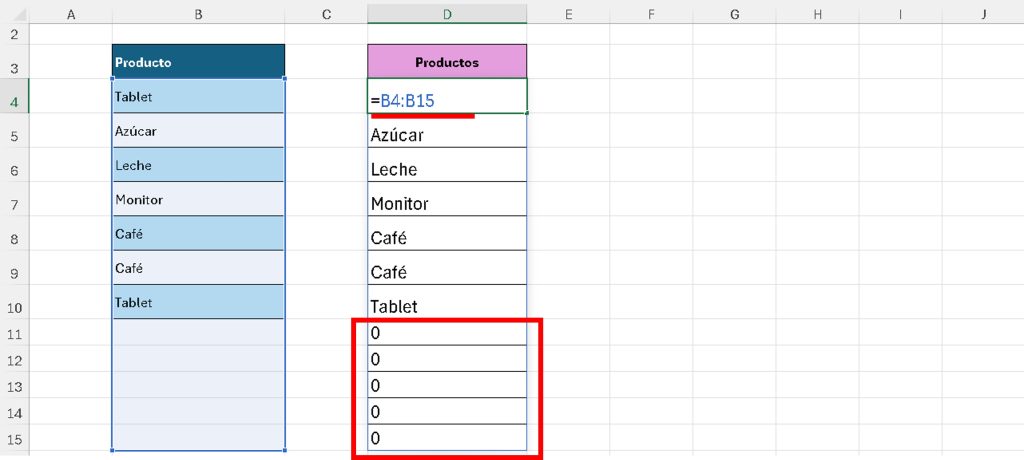
Task: Select the column G header
Action: (x=734, y=13)
